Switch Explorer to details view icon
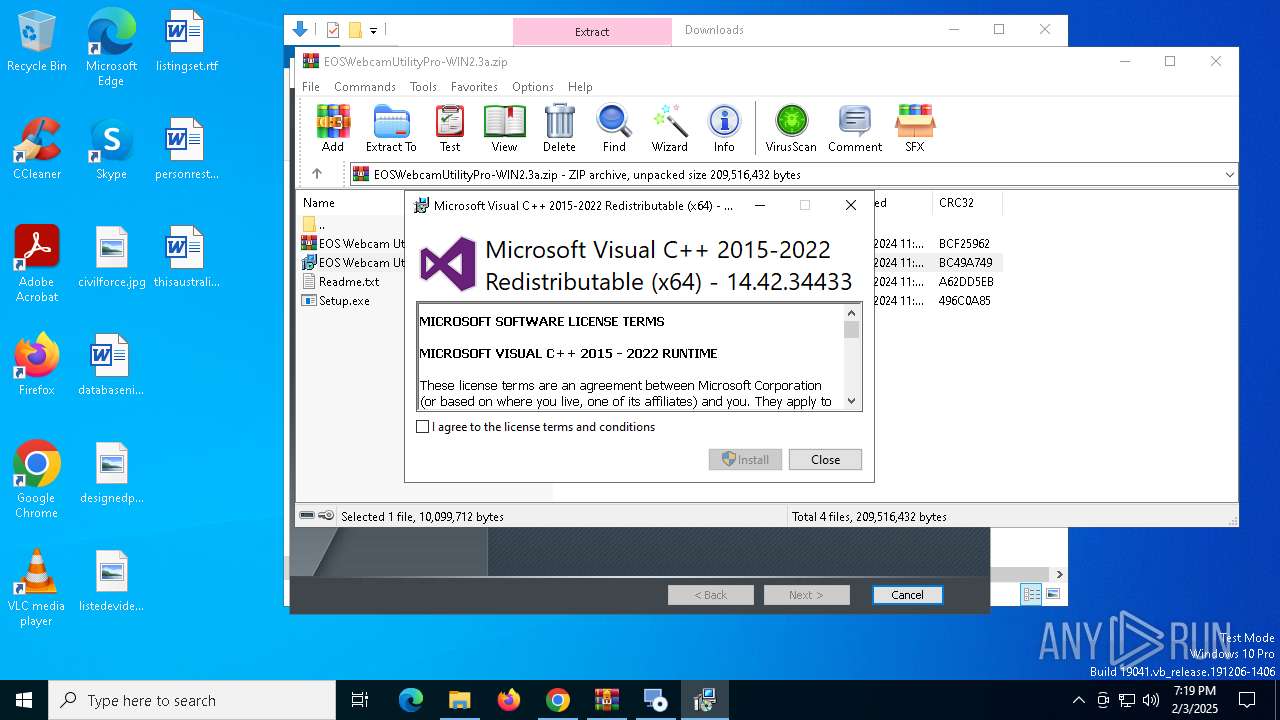Image resolution: width=1280 pixels, height=720 pixels. [x=1031, y=595]
